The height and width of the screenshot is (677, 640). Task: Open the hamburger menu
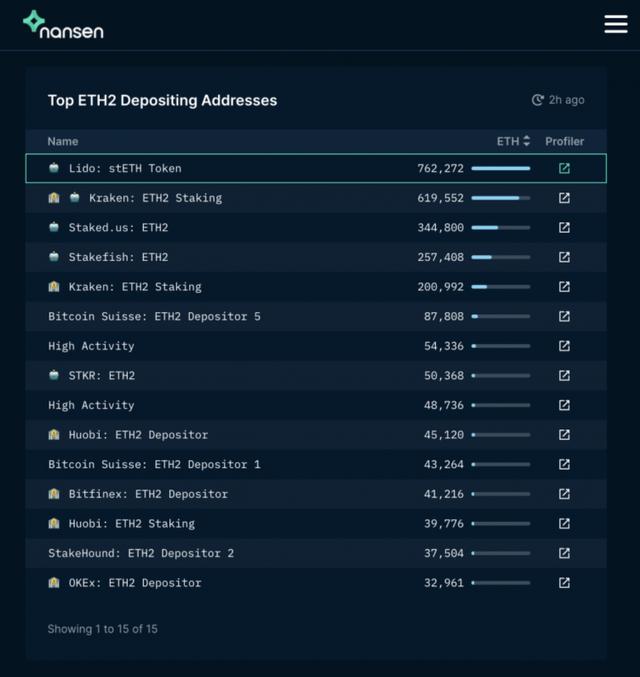(x=616, y=24)
